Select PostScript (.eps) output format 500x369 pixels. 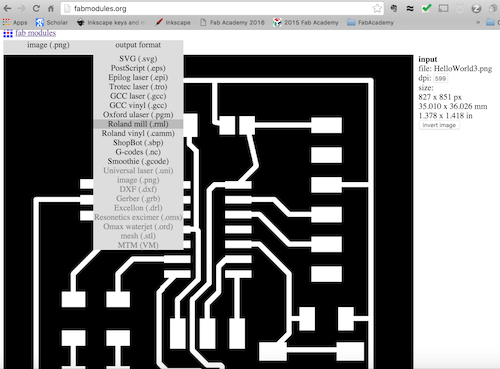(138, 68)
